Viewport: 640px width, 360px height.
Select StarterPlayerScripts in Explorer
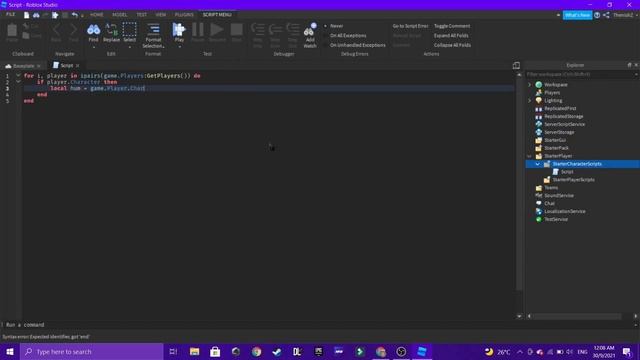pyautogui.click(x=573, y=180)
